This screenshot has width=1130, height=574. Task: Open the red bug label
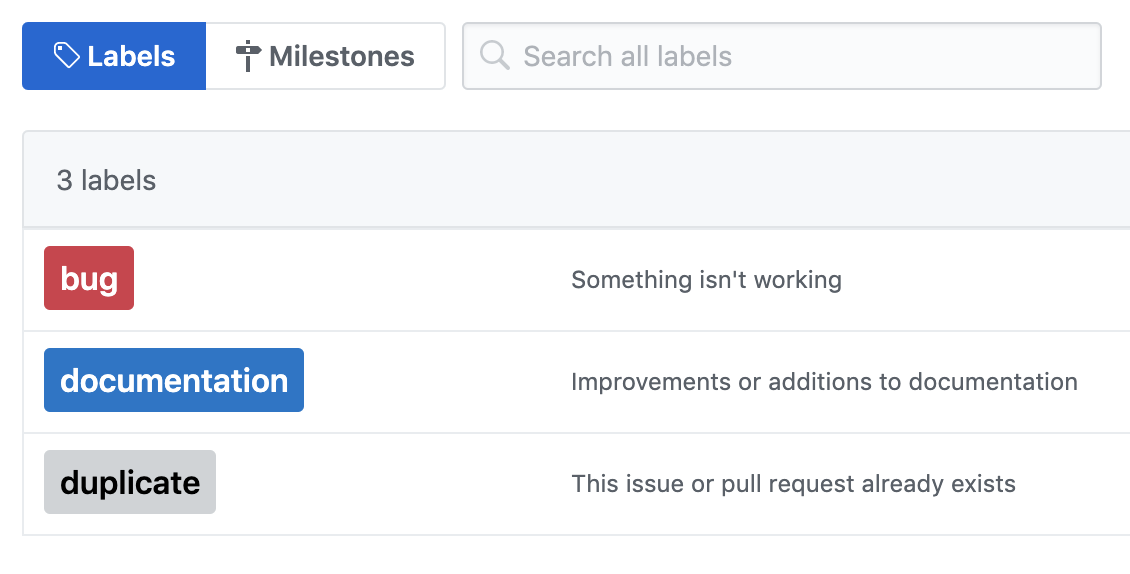(89, 278)
